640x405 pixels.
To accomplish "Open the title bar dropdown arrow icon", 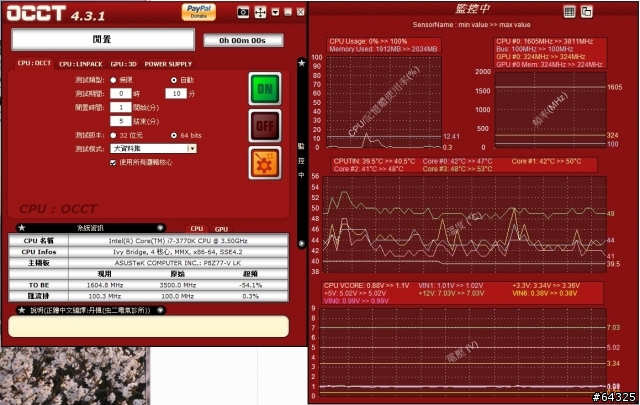I will (276, 12).
